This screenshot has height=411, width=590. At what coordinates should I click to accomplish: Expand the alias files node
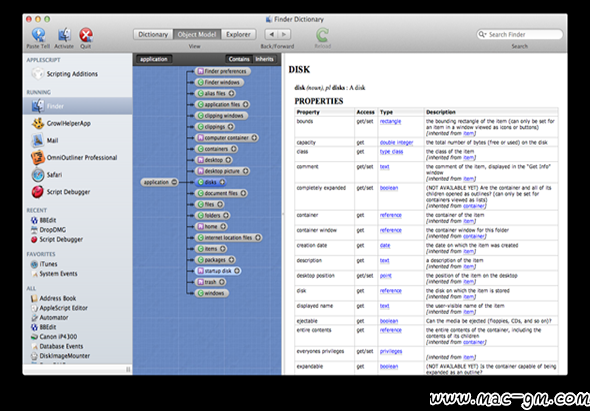click(231, 93)
